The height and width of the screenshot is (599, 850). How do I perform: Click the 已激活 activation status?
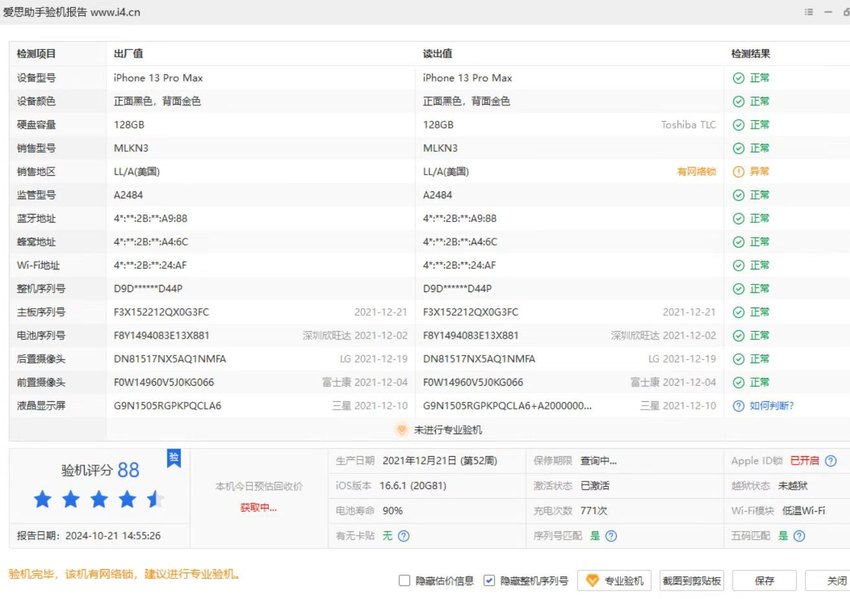[595, 486]
